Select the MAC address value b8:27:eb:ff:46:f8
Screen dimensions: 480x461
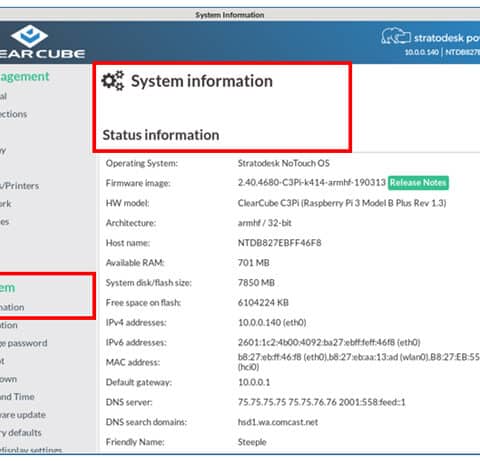click(359, 362)
